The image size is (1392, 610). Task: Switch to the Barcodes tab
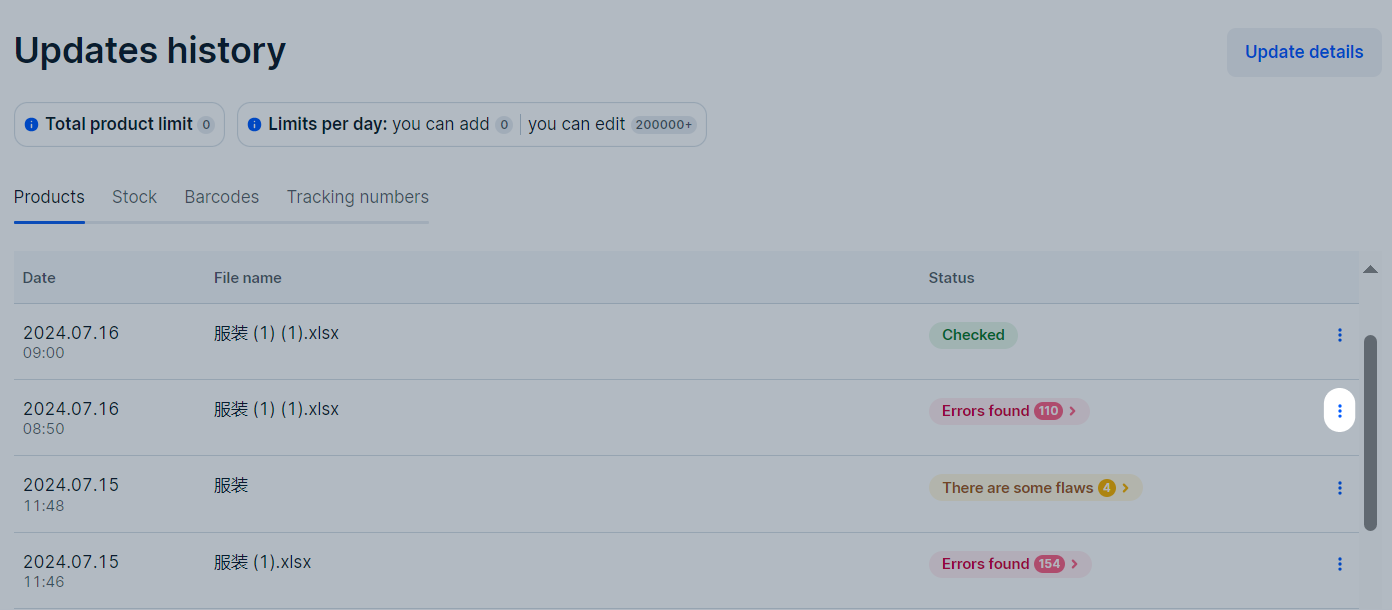pyautogui.click(x=222, y=197)
